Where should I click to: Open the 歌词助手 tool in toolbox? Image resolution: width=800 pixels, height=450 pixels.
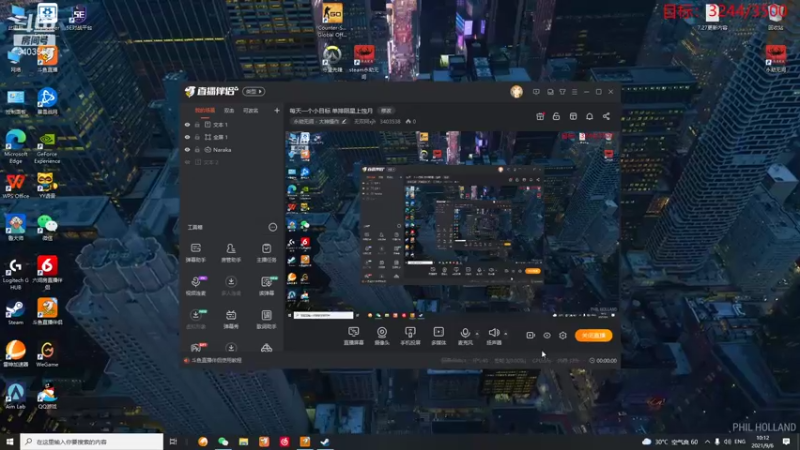[x=266, y=319]
